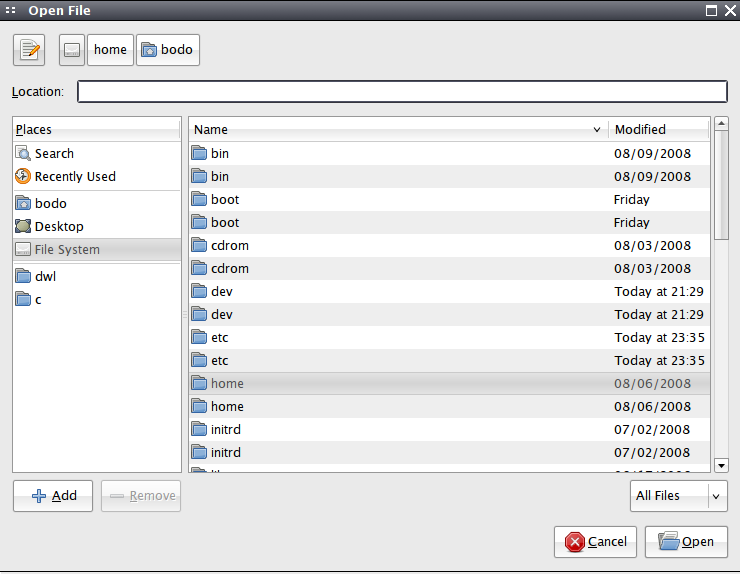
Task: Open Search in the Places panel
Action: [x=54, y=154]
